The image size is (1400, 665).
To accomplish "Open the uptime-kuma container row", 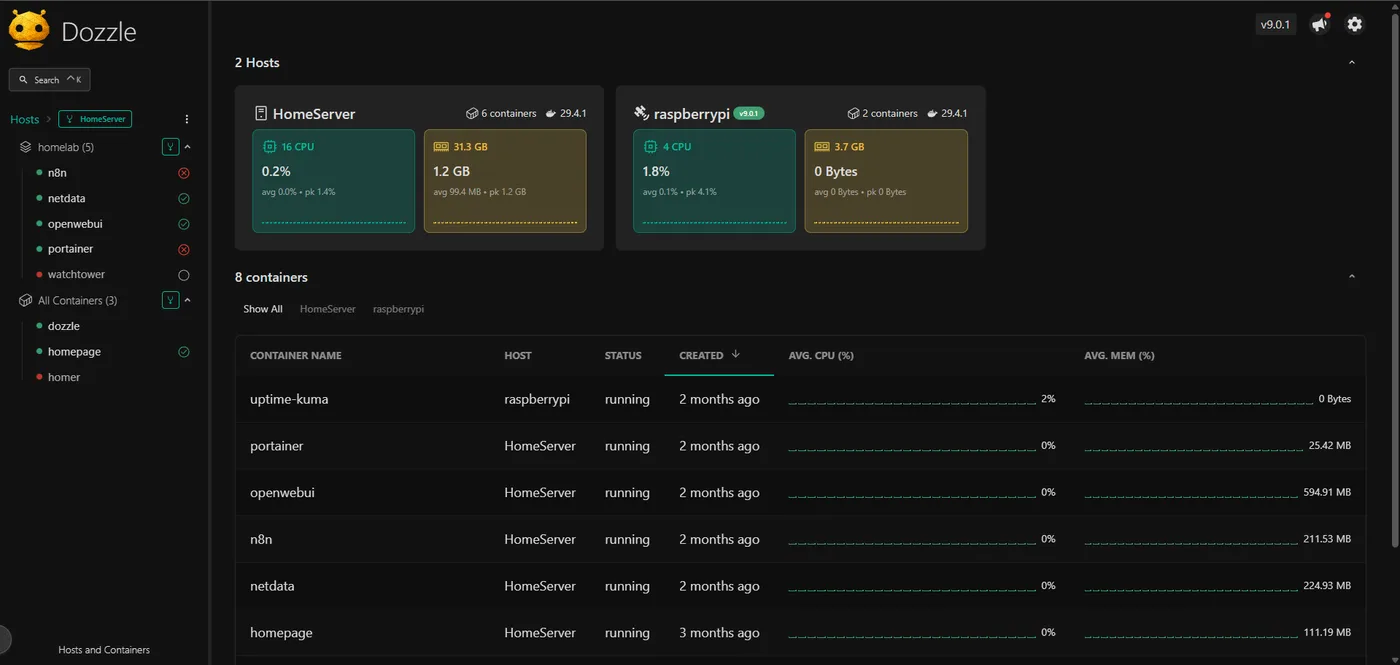I will coord(800,399).
